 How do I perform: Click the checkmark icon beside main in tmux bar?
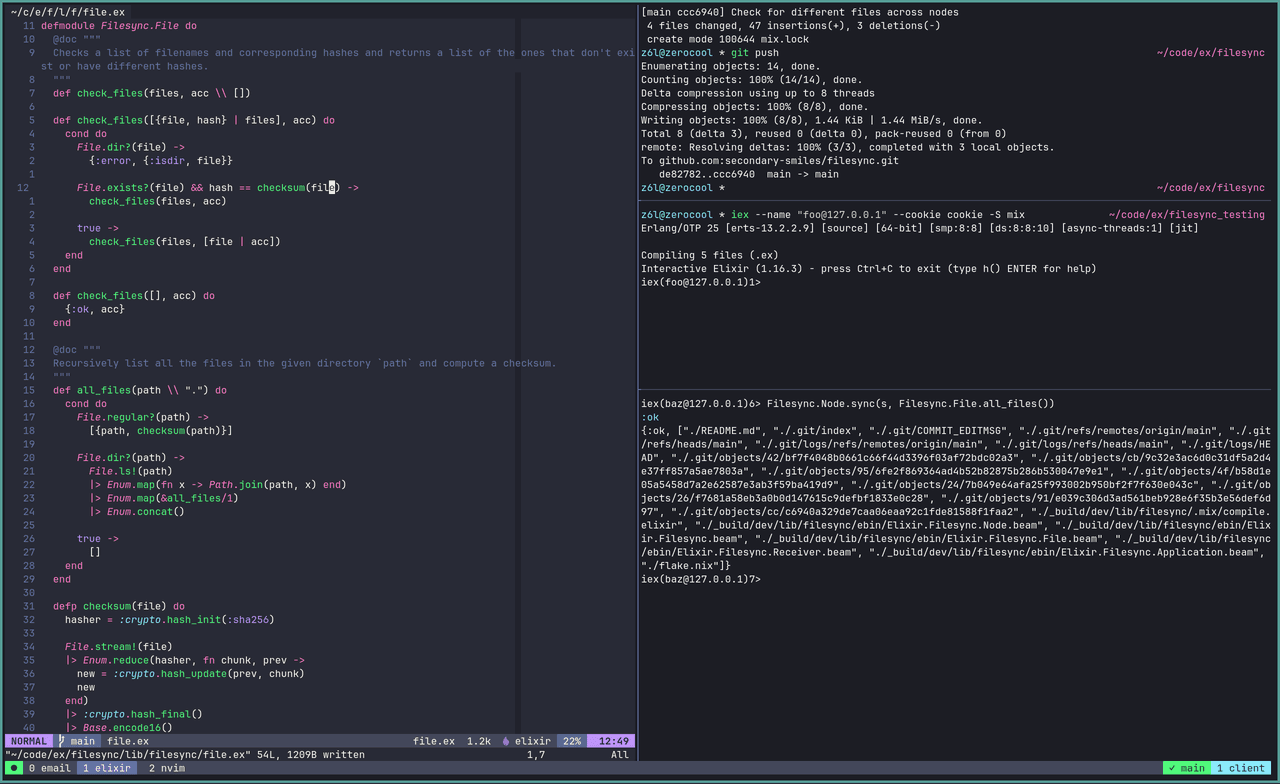tap(1170, 768)
